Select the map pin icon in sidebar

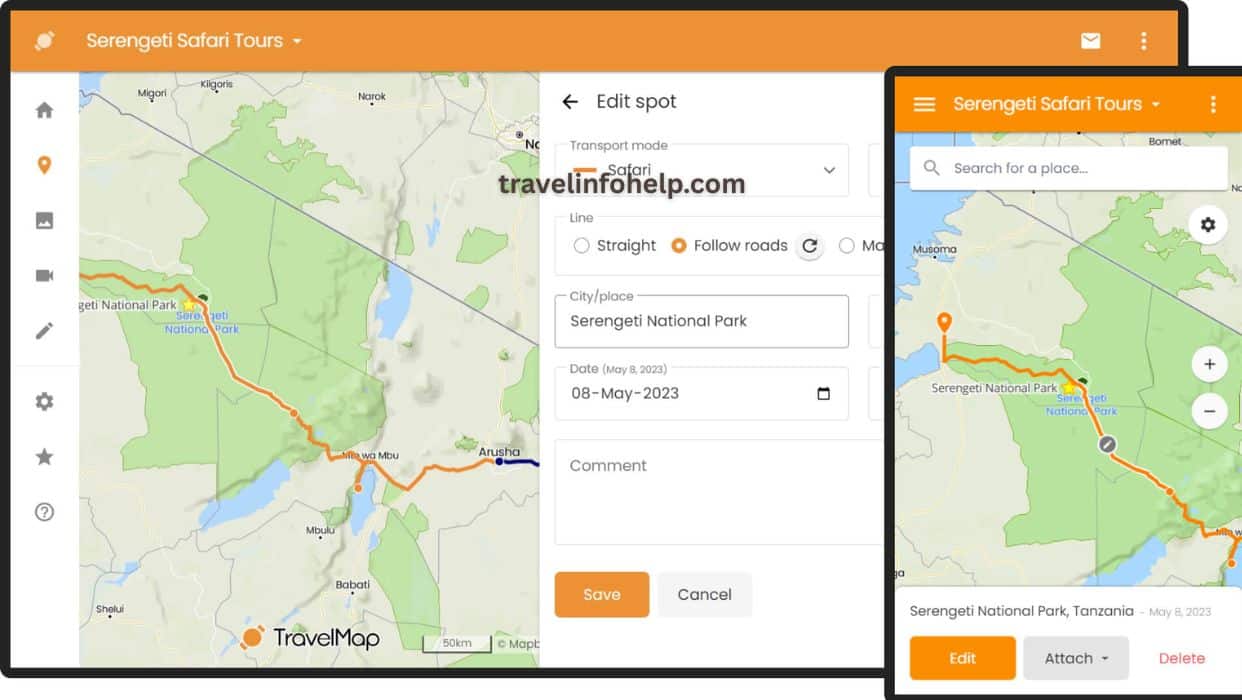44,165
